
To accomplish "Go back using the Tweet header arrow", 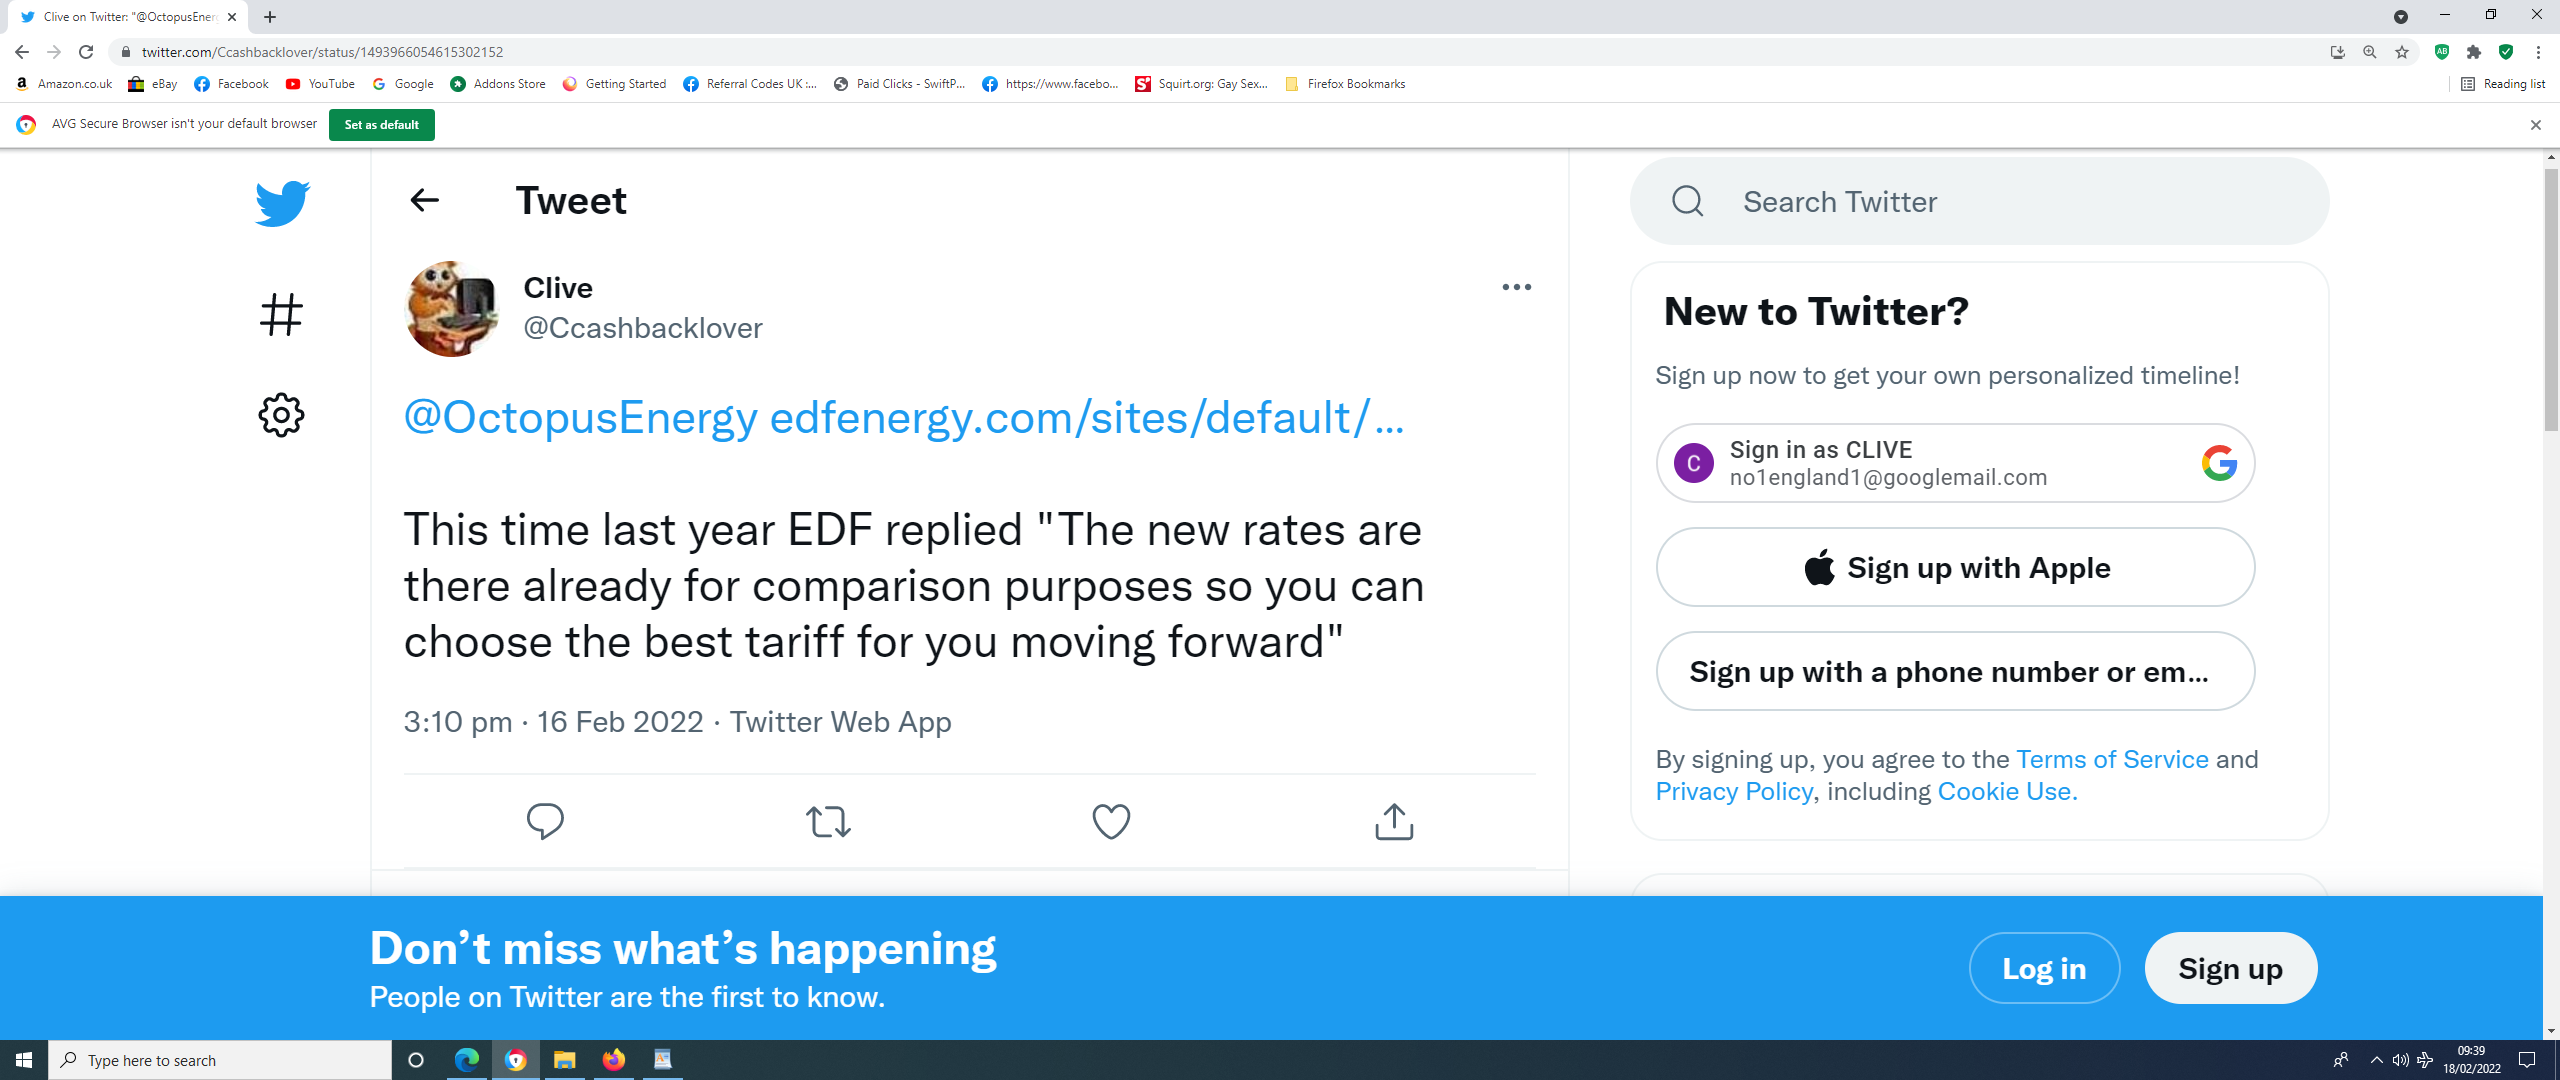I will pyautogui.click(x=425, y=200).
